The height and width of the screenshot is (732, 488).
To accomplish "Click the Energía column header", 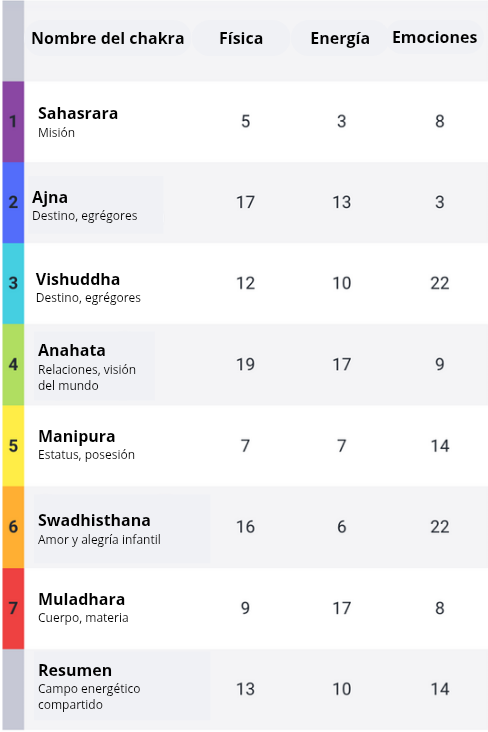I will tap(340, 38).
